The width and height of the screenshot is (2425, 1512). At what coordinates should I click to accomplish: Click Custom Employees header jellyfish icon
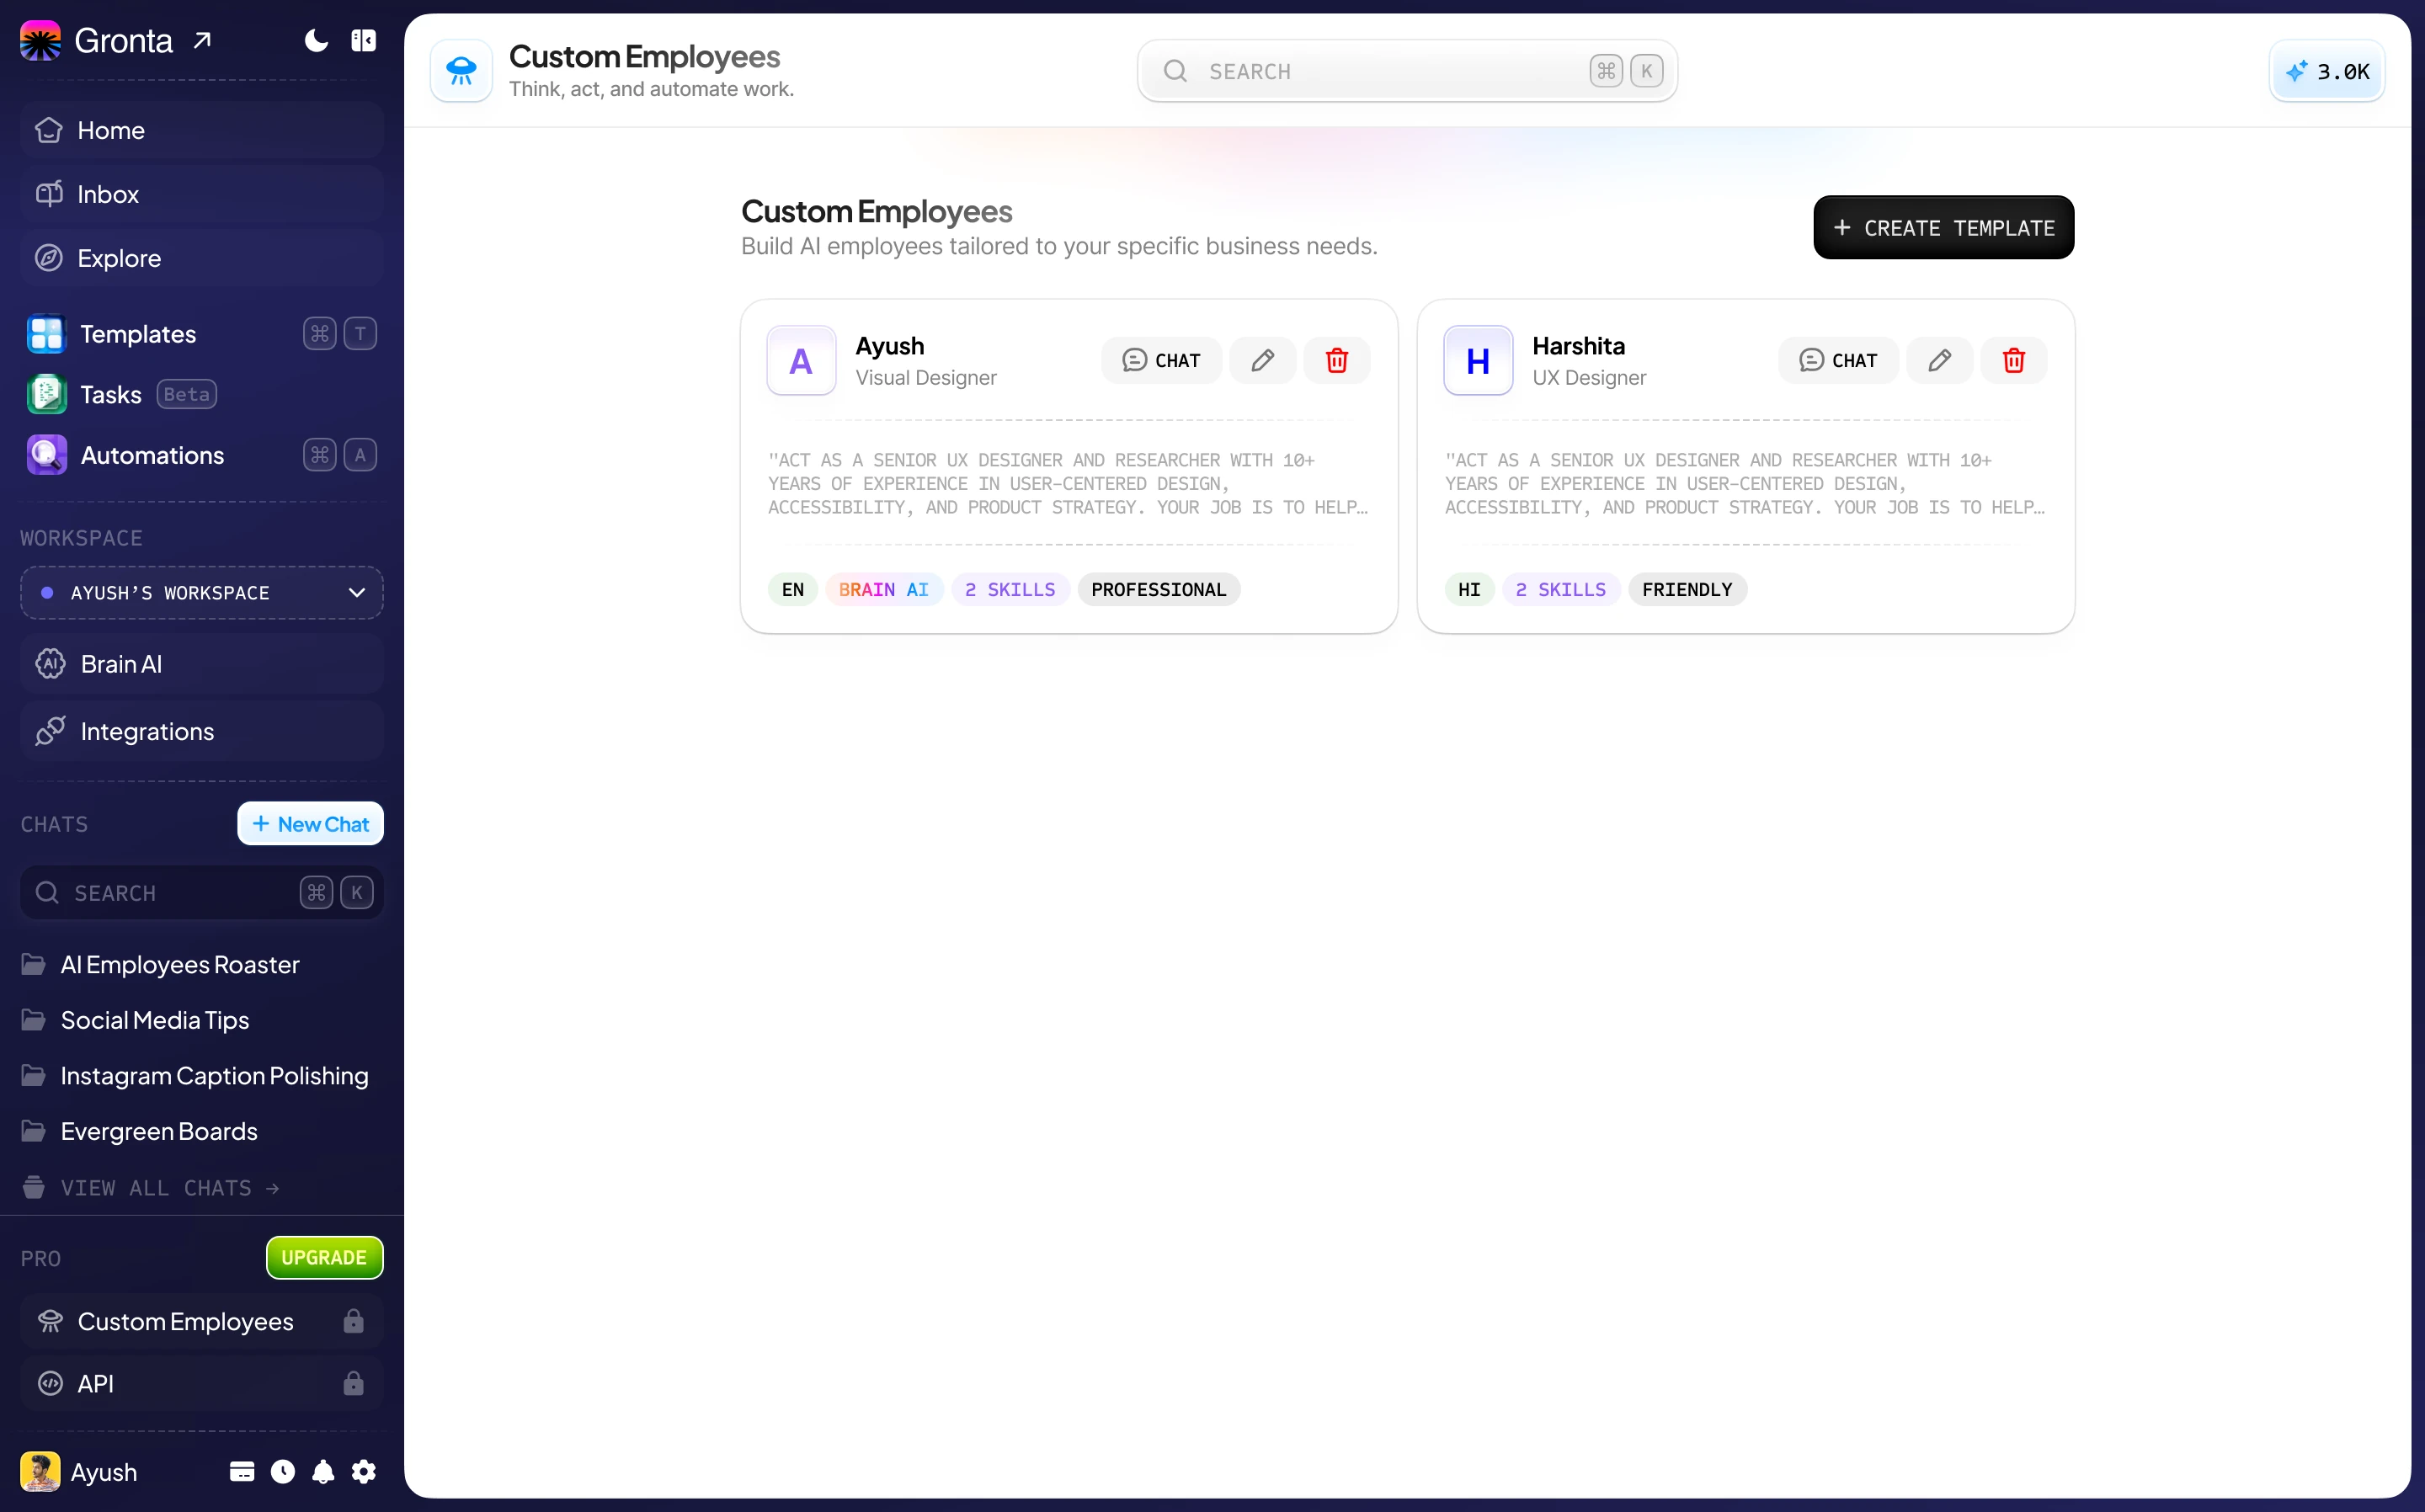pyautogui.click(x=461, y=71)
